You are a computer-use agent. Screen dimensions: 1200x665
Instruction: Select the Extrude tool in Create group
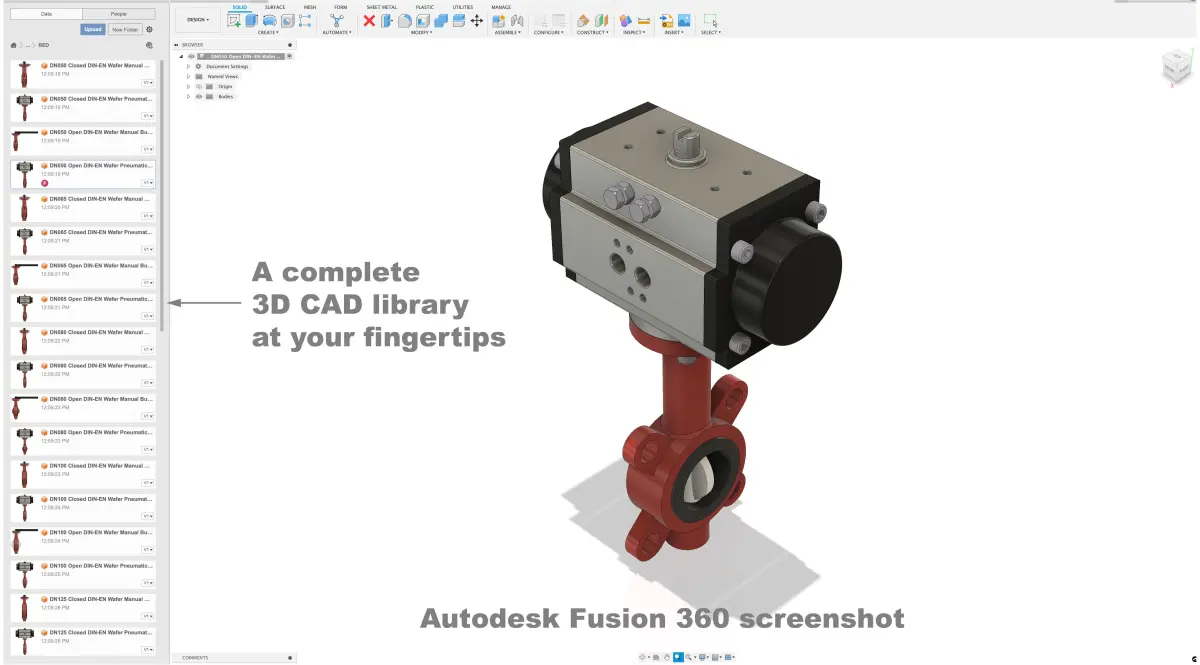(251, 20)
